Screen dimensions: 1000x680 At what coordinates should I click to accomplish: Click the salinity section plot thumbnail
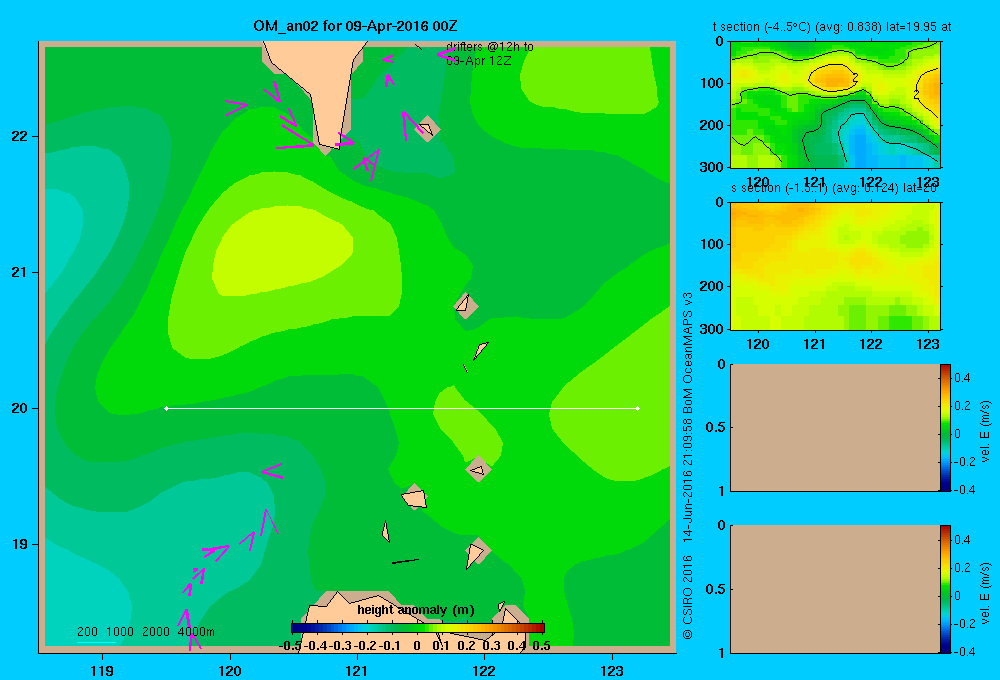[x=835, y=266]
